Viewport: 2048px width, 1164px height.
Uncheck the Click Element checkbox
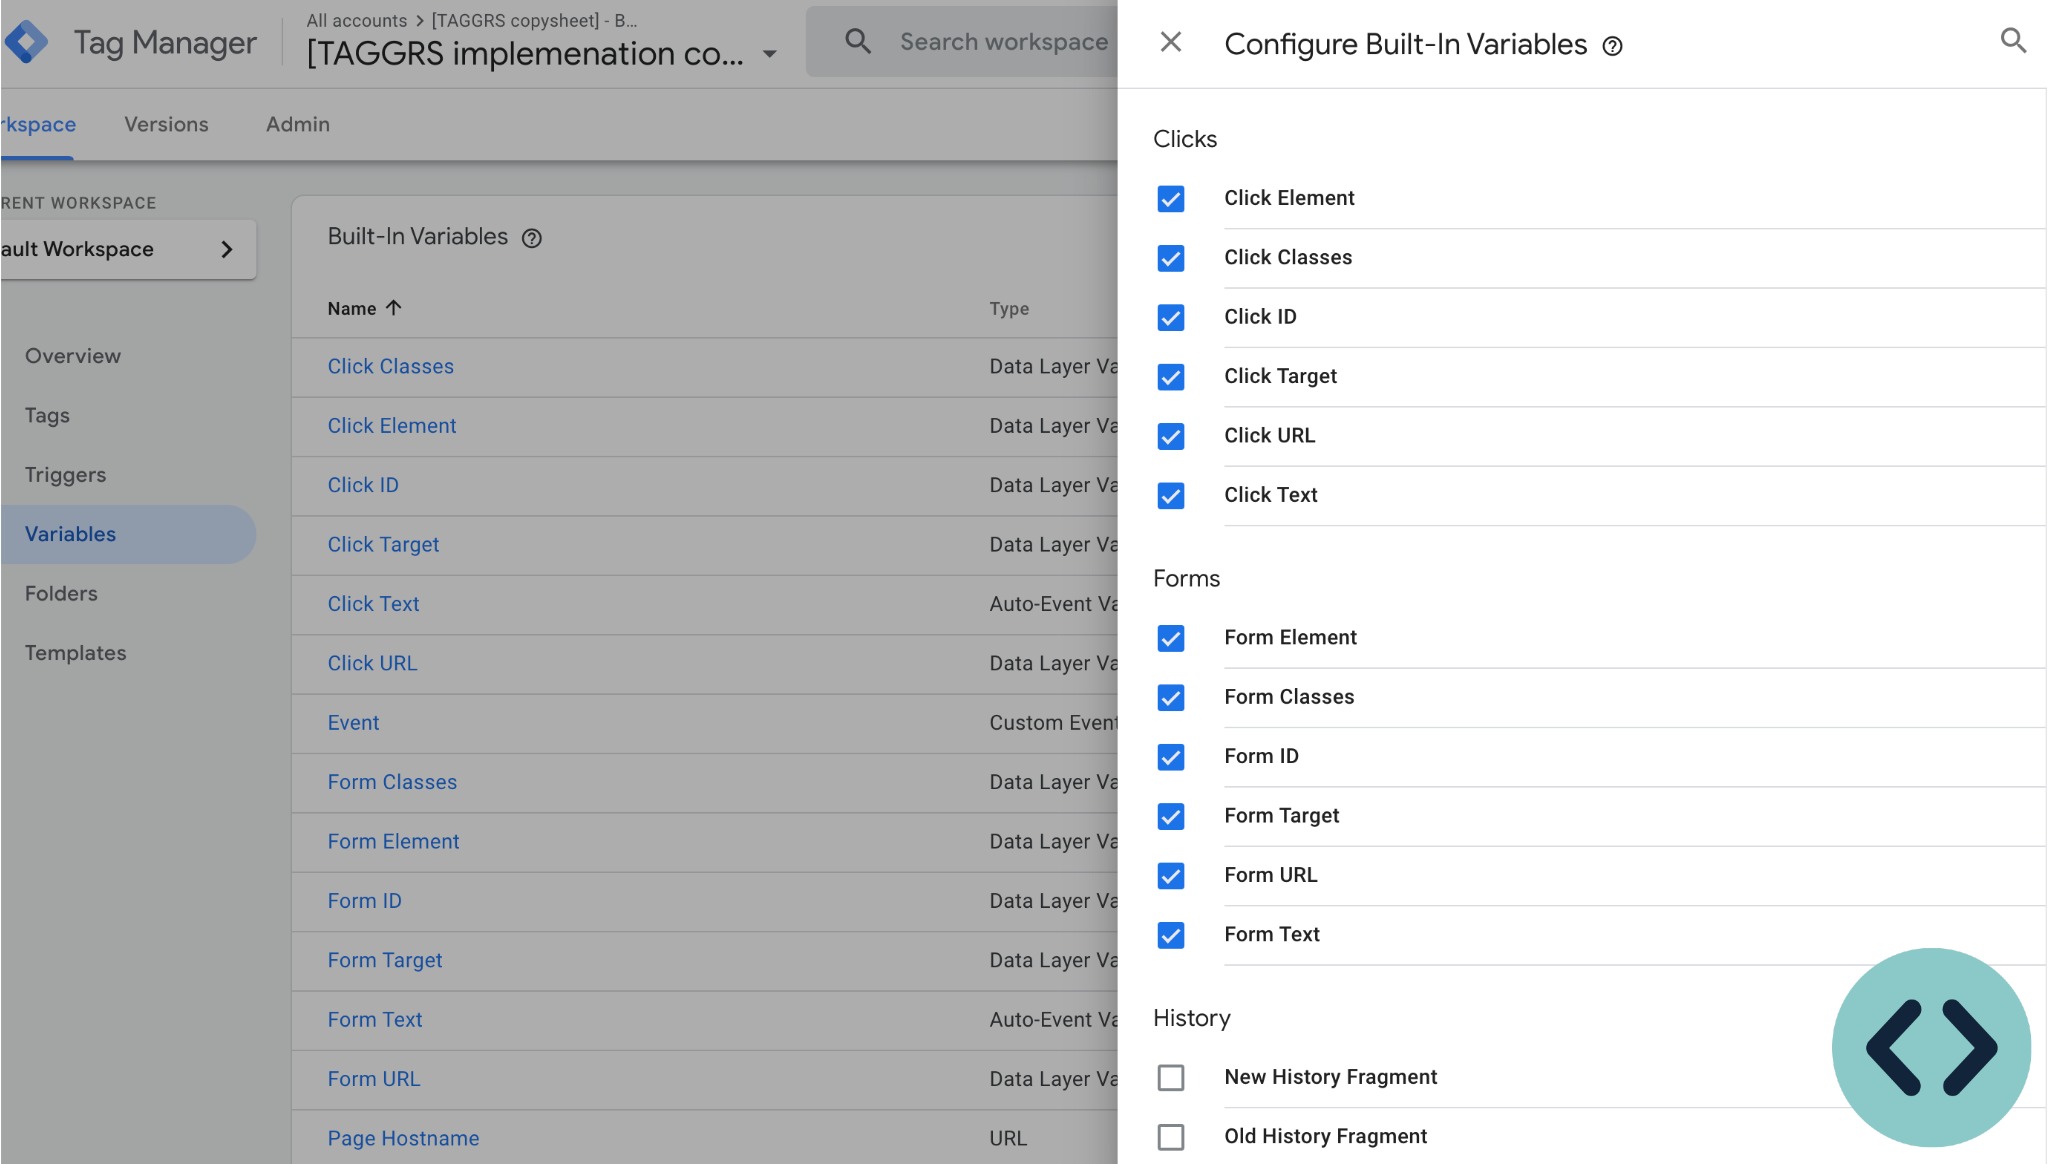(x=1171, y=199)
